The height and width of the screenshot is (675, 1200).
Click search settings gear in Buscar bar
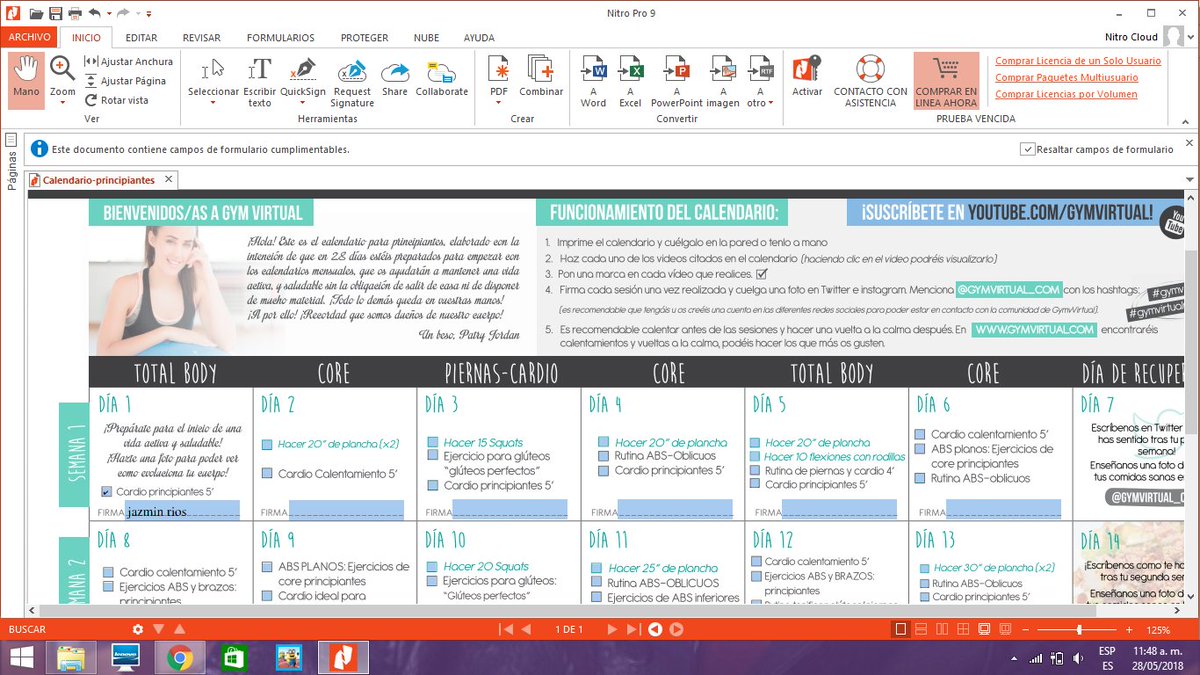point(138,629)
